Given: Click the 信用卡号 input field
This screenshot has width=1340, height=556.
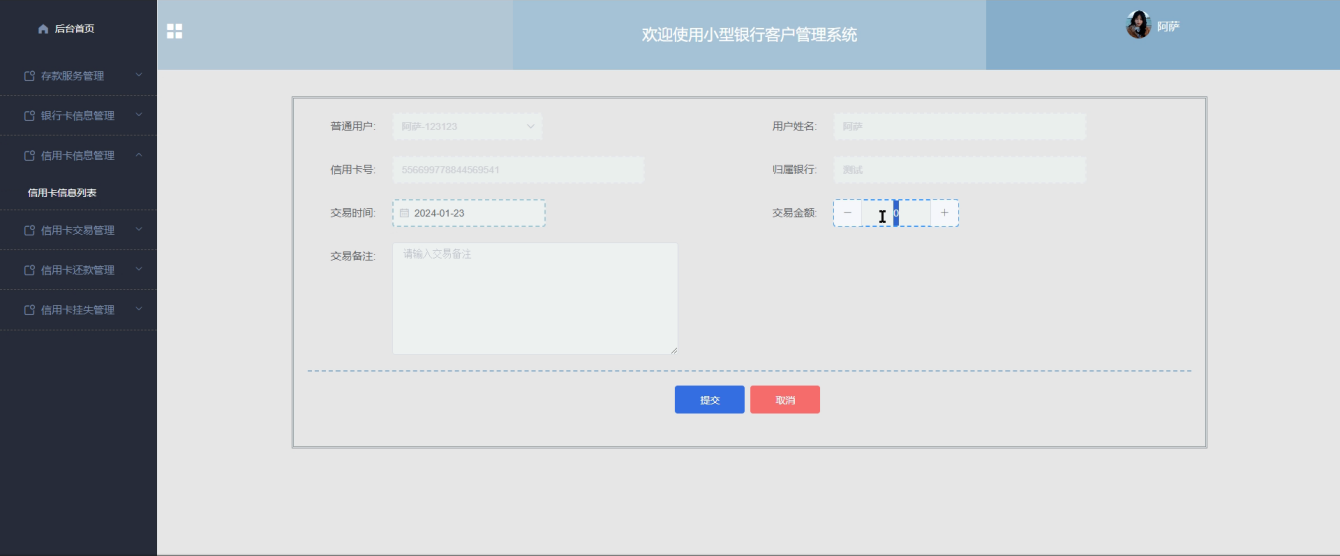Looking at the screenshot, I should click(518, 170).
